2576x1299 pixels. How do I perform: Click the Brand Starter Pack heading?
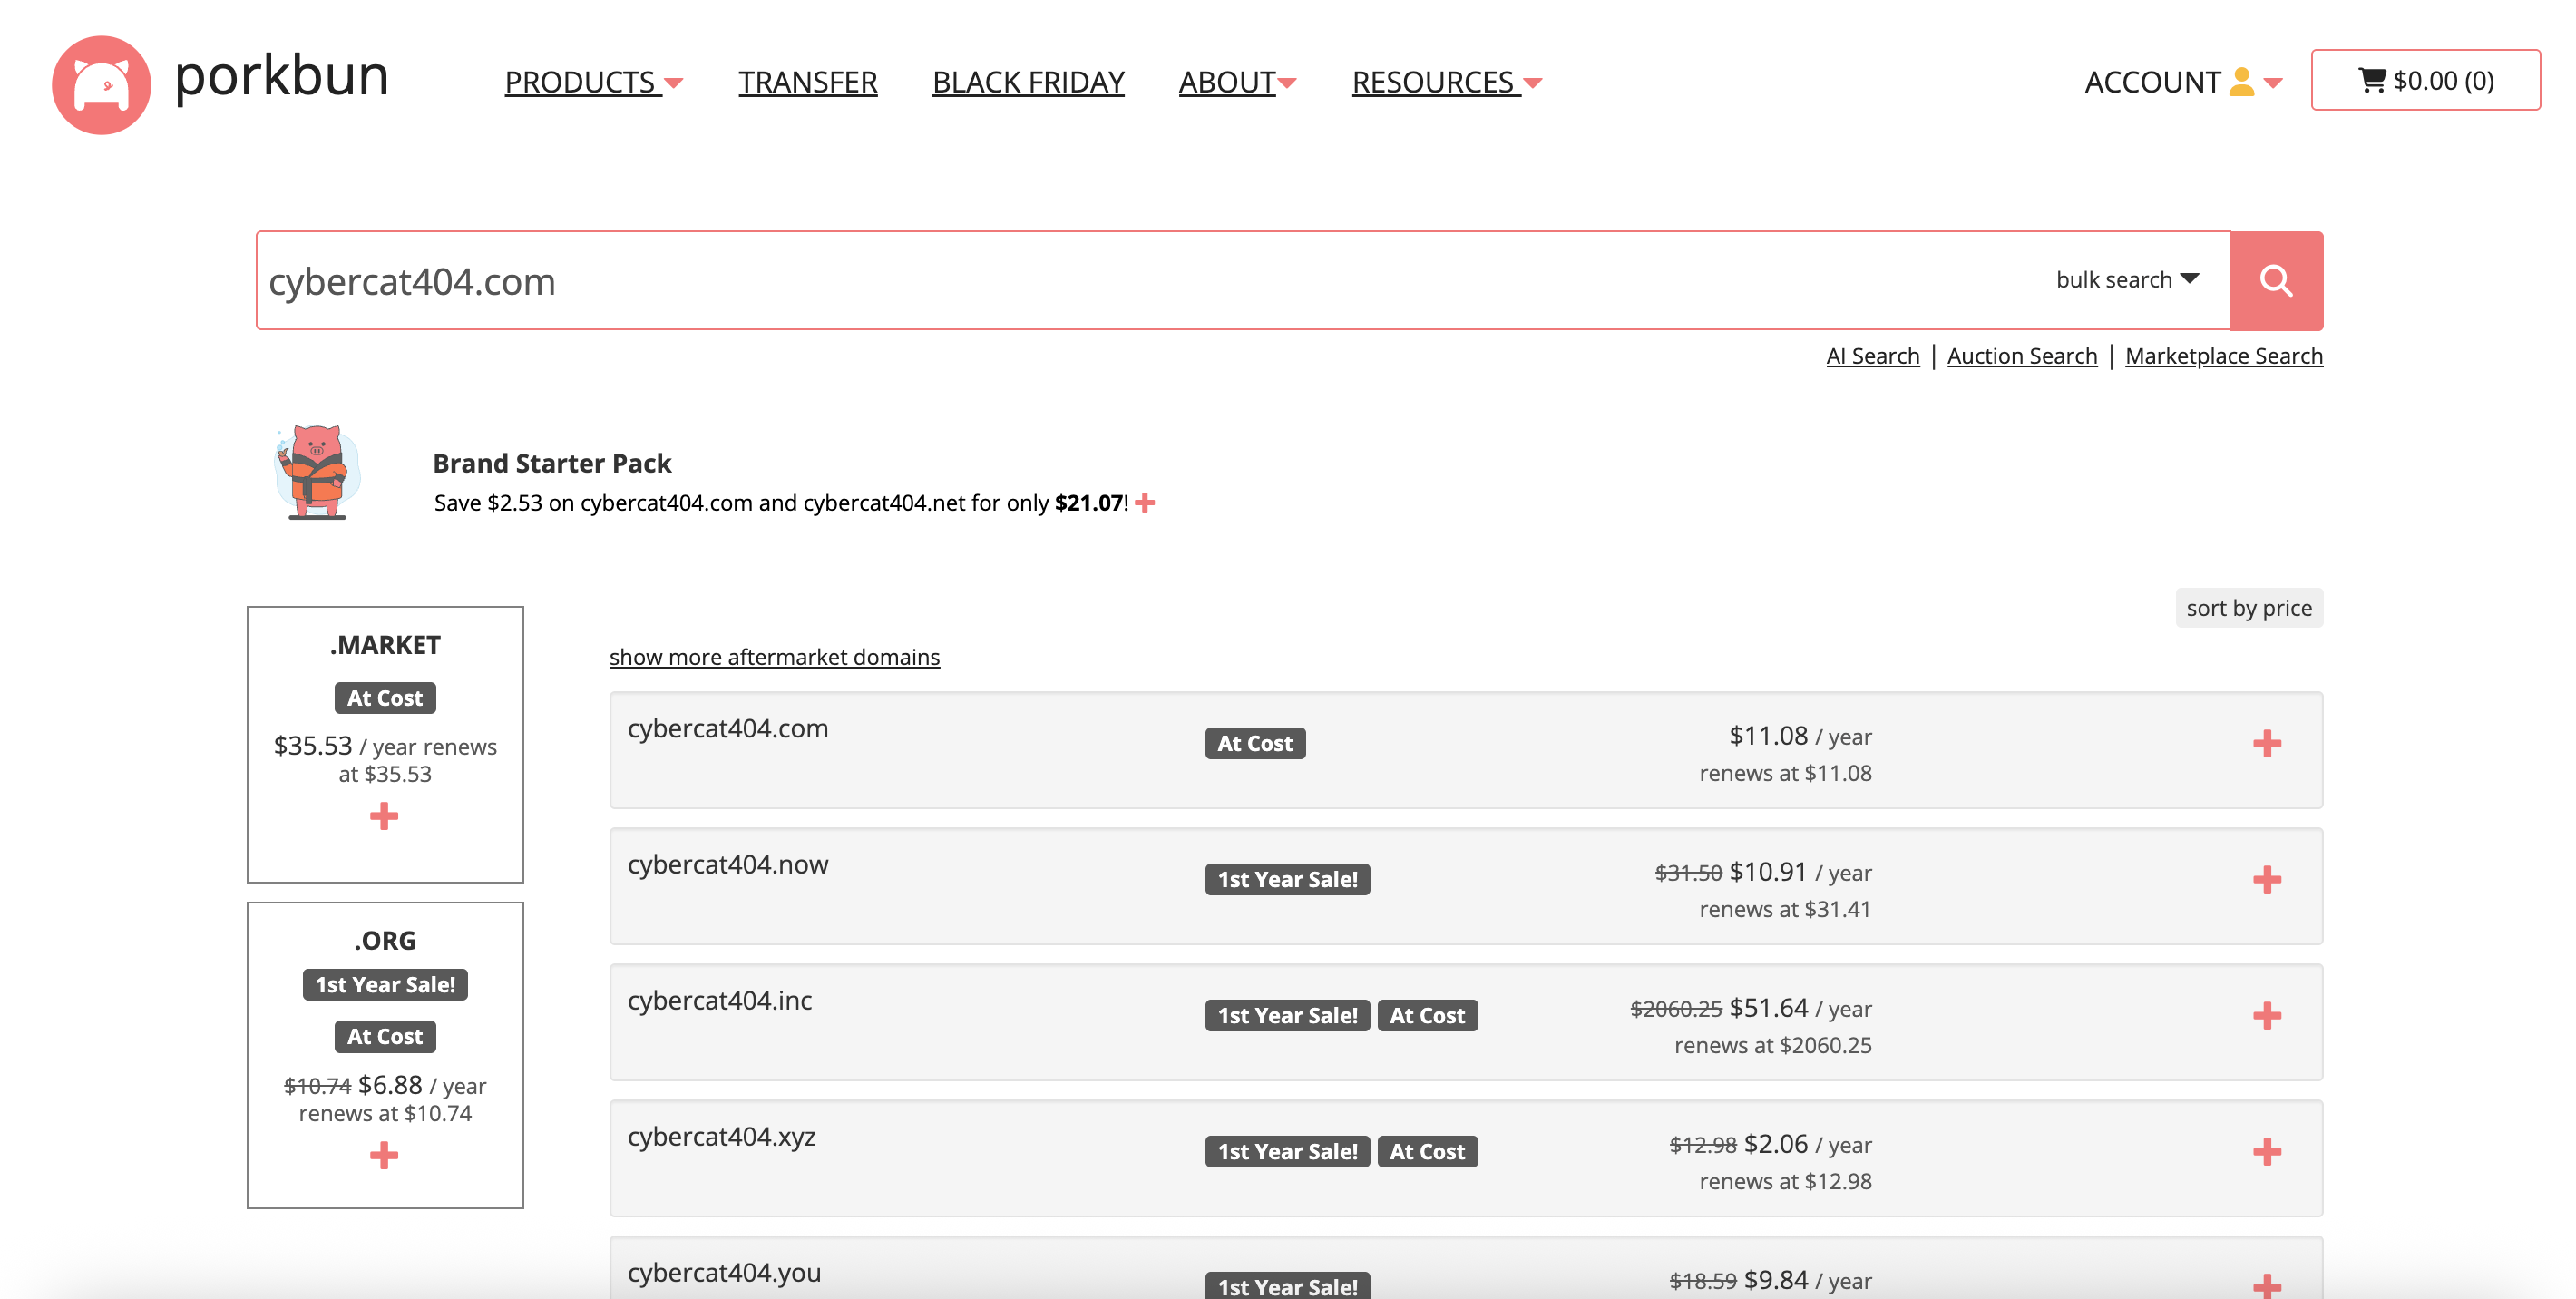pos(552,463)
